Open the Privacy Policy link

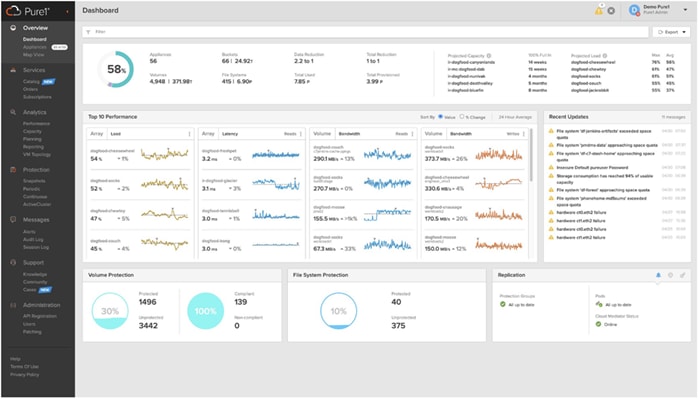click(x=24, y=375)
